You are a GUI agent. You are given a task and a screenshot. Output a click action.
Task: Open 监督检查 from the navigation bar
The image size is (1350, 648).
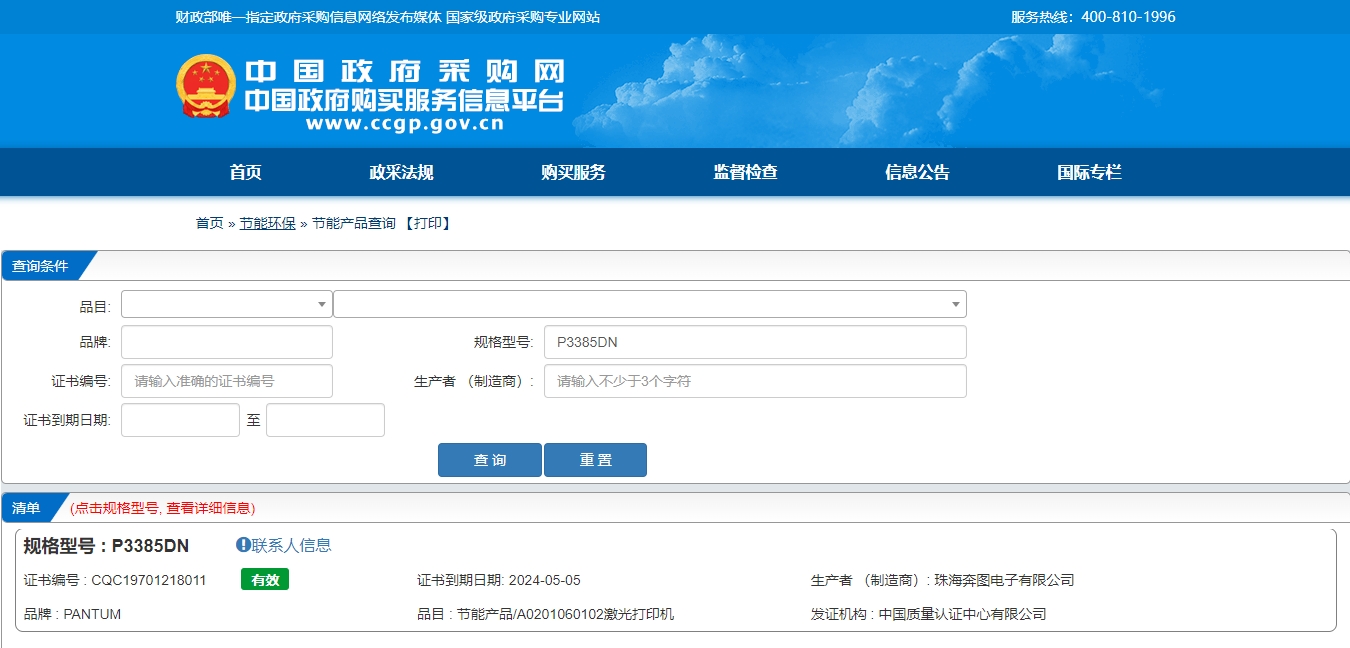[x=745, y=172]
